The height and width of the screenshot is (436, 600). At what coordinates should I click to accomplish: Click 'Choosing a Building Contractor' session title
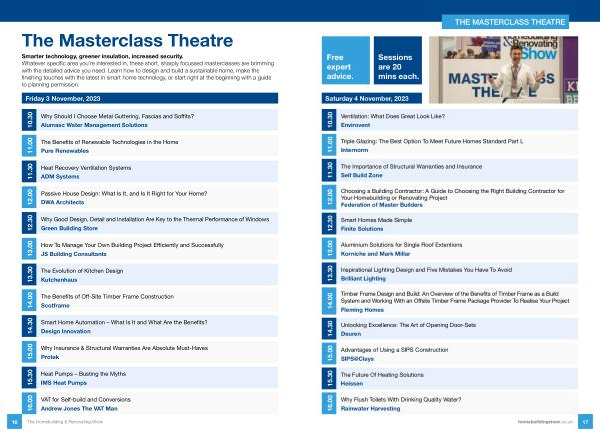(x=452, y=194)
